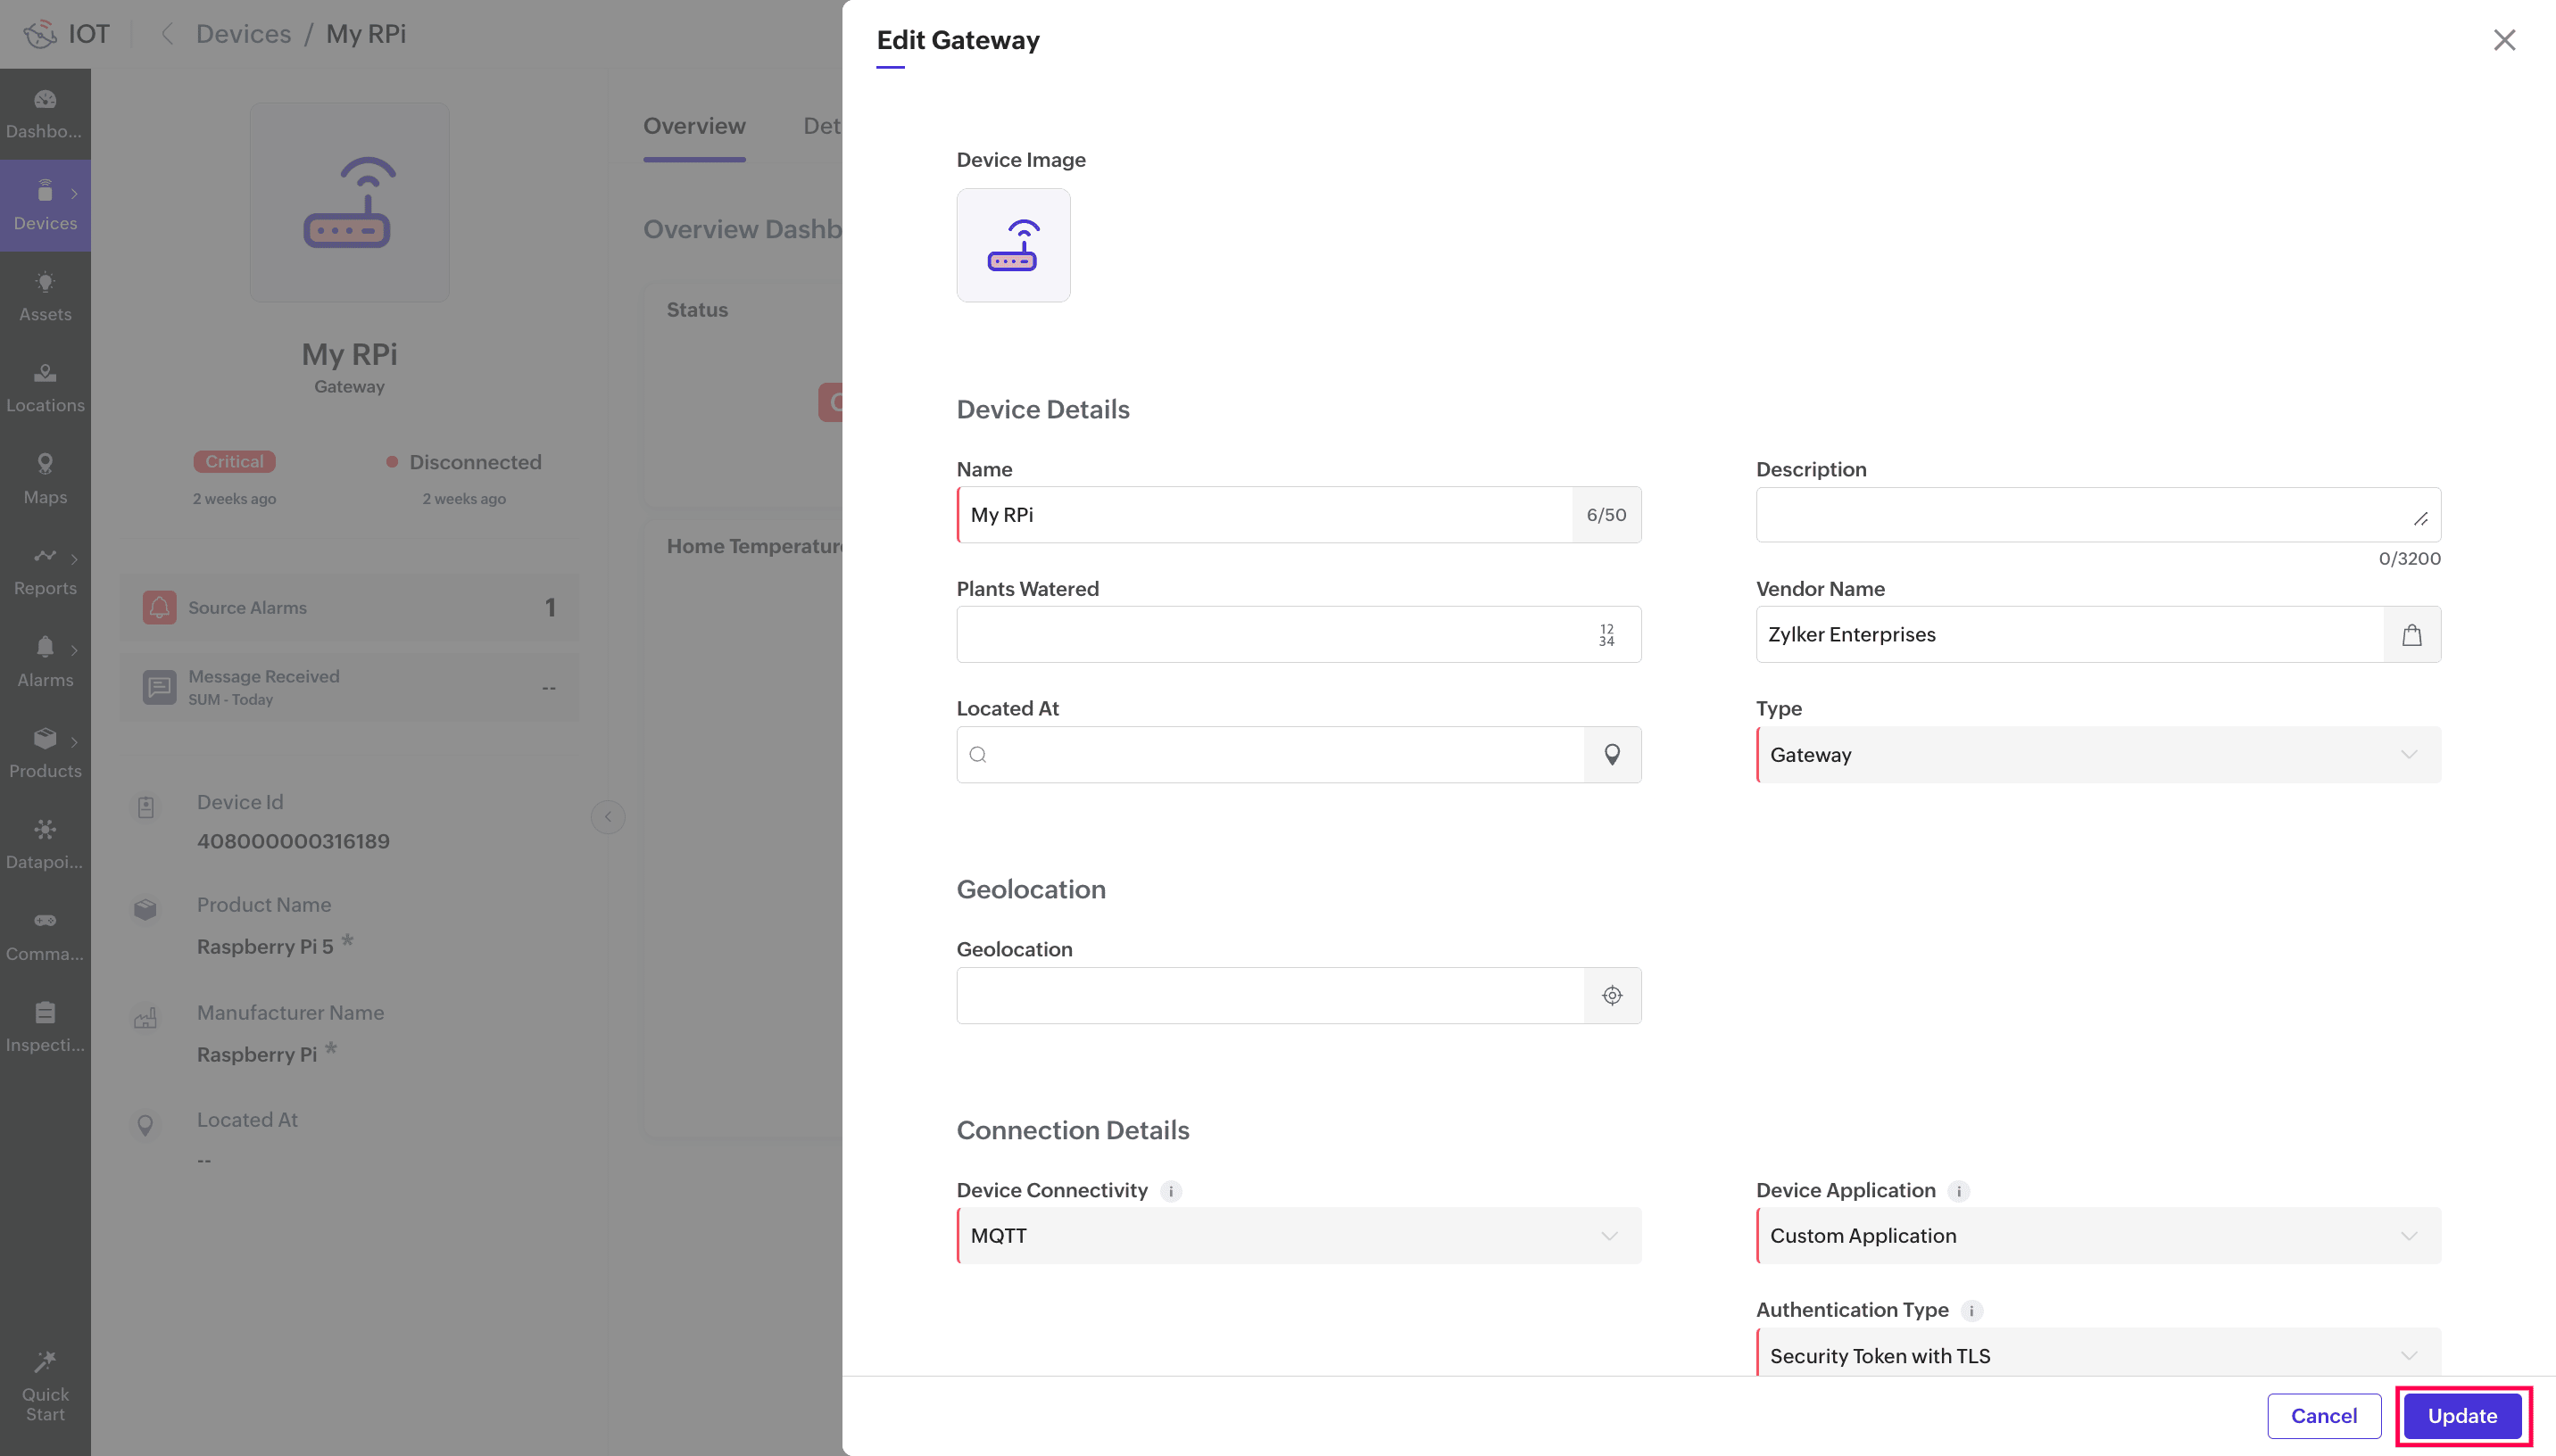Click the Device Connectivity info icon
Screen dimensions: 2556x1456
tap(1170, 1191)
